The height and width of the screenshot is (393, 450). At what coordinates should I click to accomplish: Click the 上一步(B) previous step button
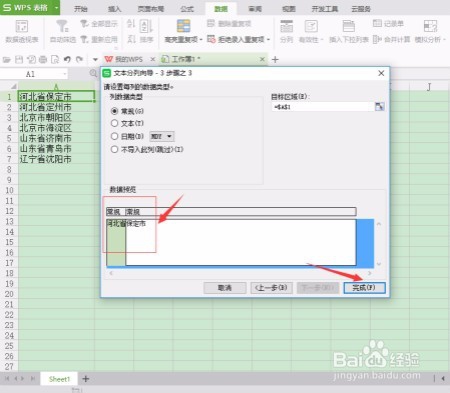click(271, 288)
